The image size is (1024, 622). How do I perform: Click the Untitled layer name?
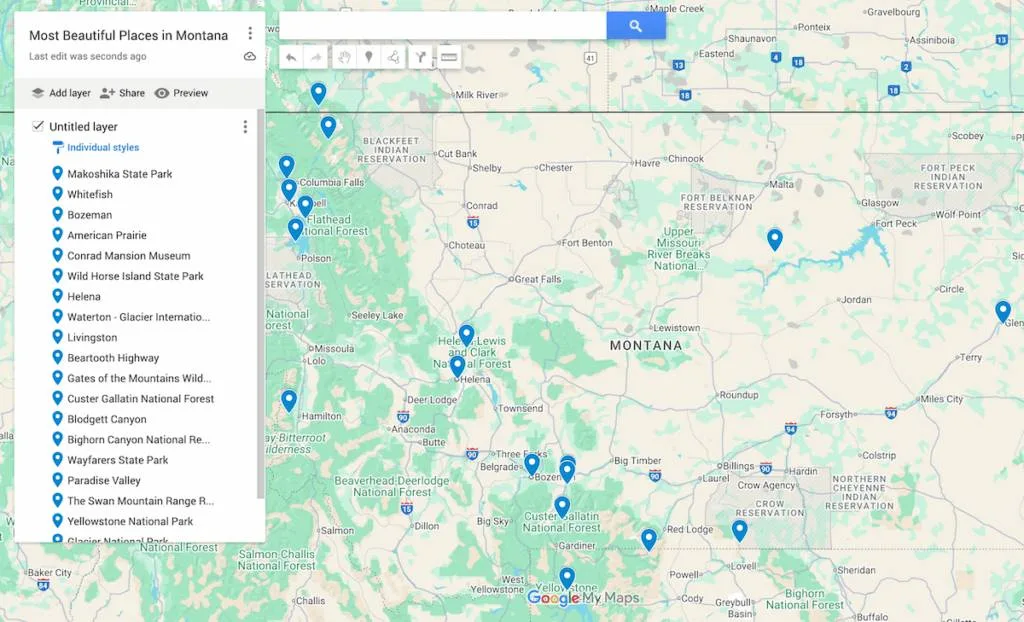(84, 127)
